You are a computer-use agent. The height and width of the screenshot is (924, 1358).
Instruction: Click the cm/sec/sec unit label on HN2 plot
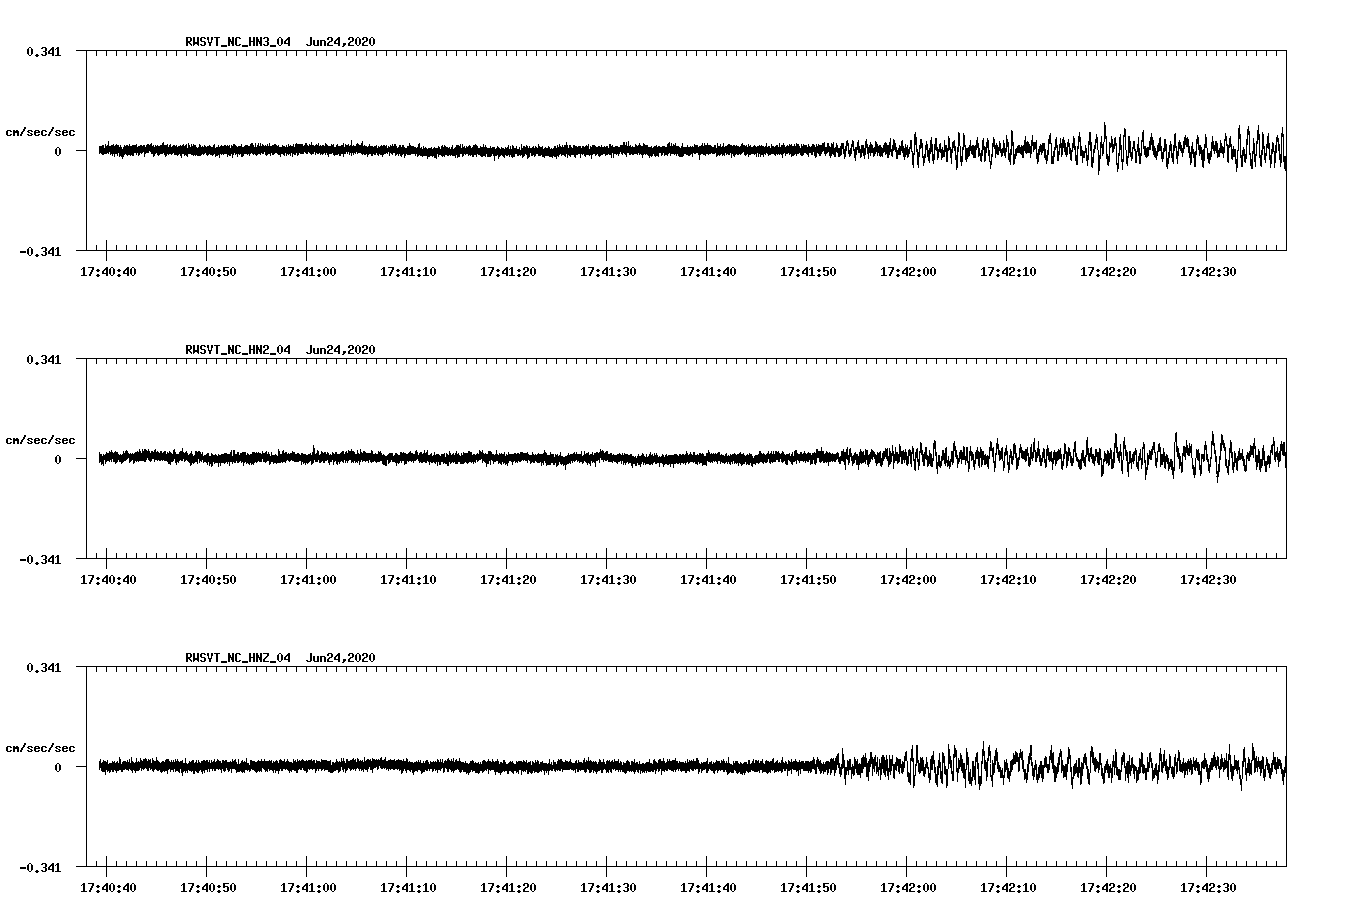(x=40, y=440)
